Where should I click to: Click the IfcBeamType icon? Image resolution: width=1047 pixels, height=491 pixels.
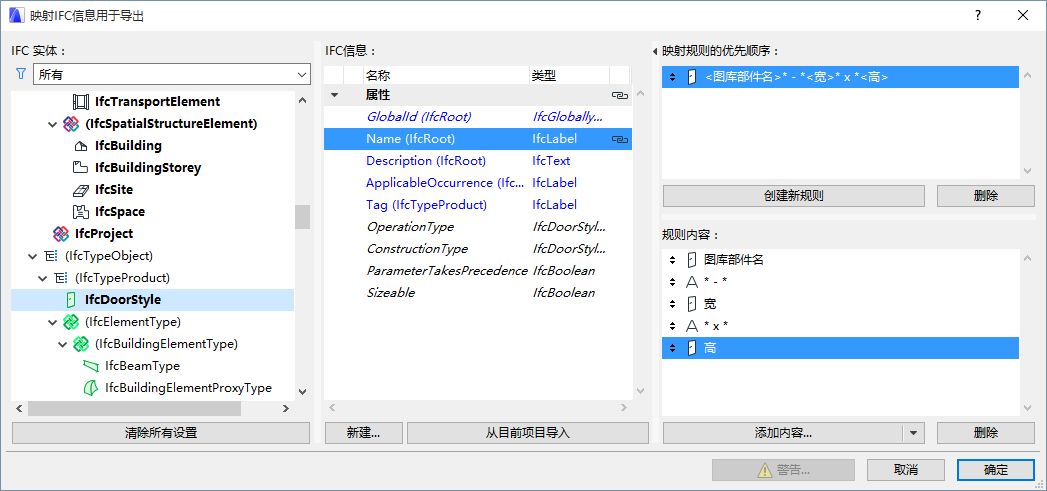(x=90, y=366)
